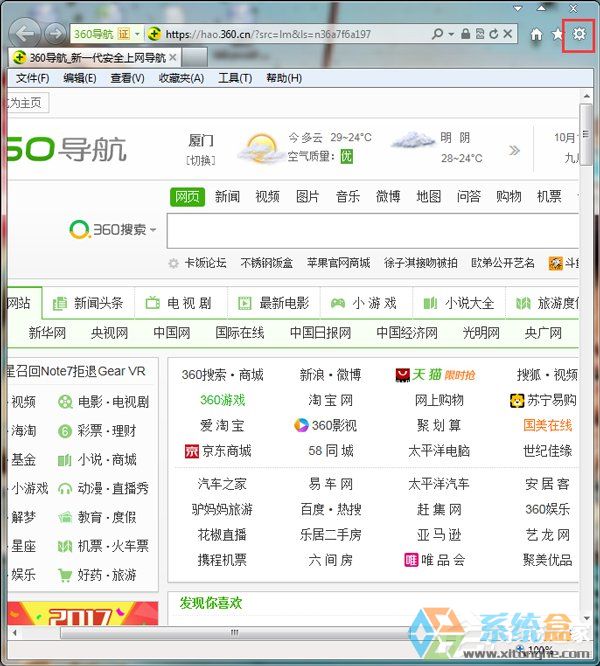The width and height of the screenshot is (600, 666).
Task: Open the 工具(T) menu
Action: click(x=235, y=78)
